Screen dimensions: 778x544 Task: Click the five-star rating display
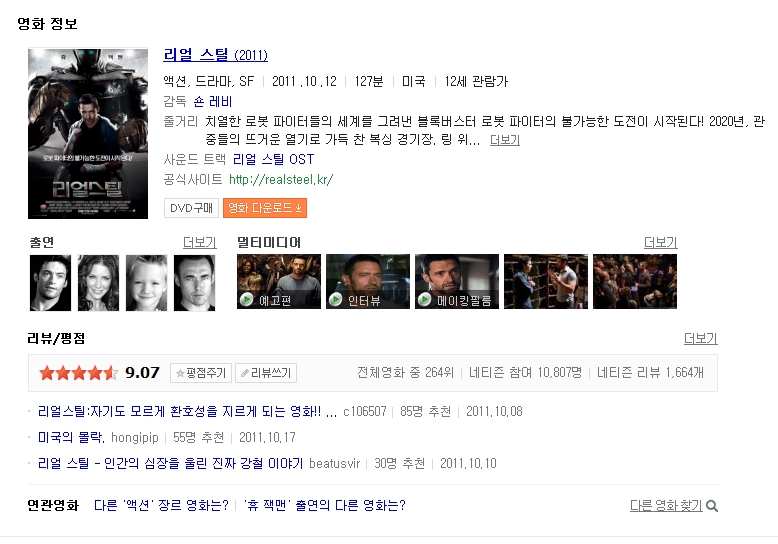click(x=78, y=373)
